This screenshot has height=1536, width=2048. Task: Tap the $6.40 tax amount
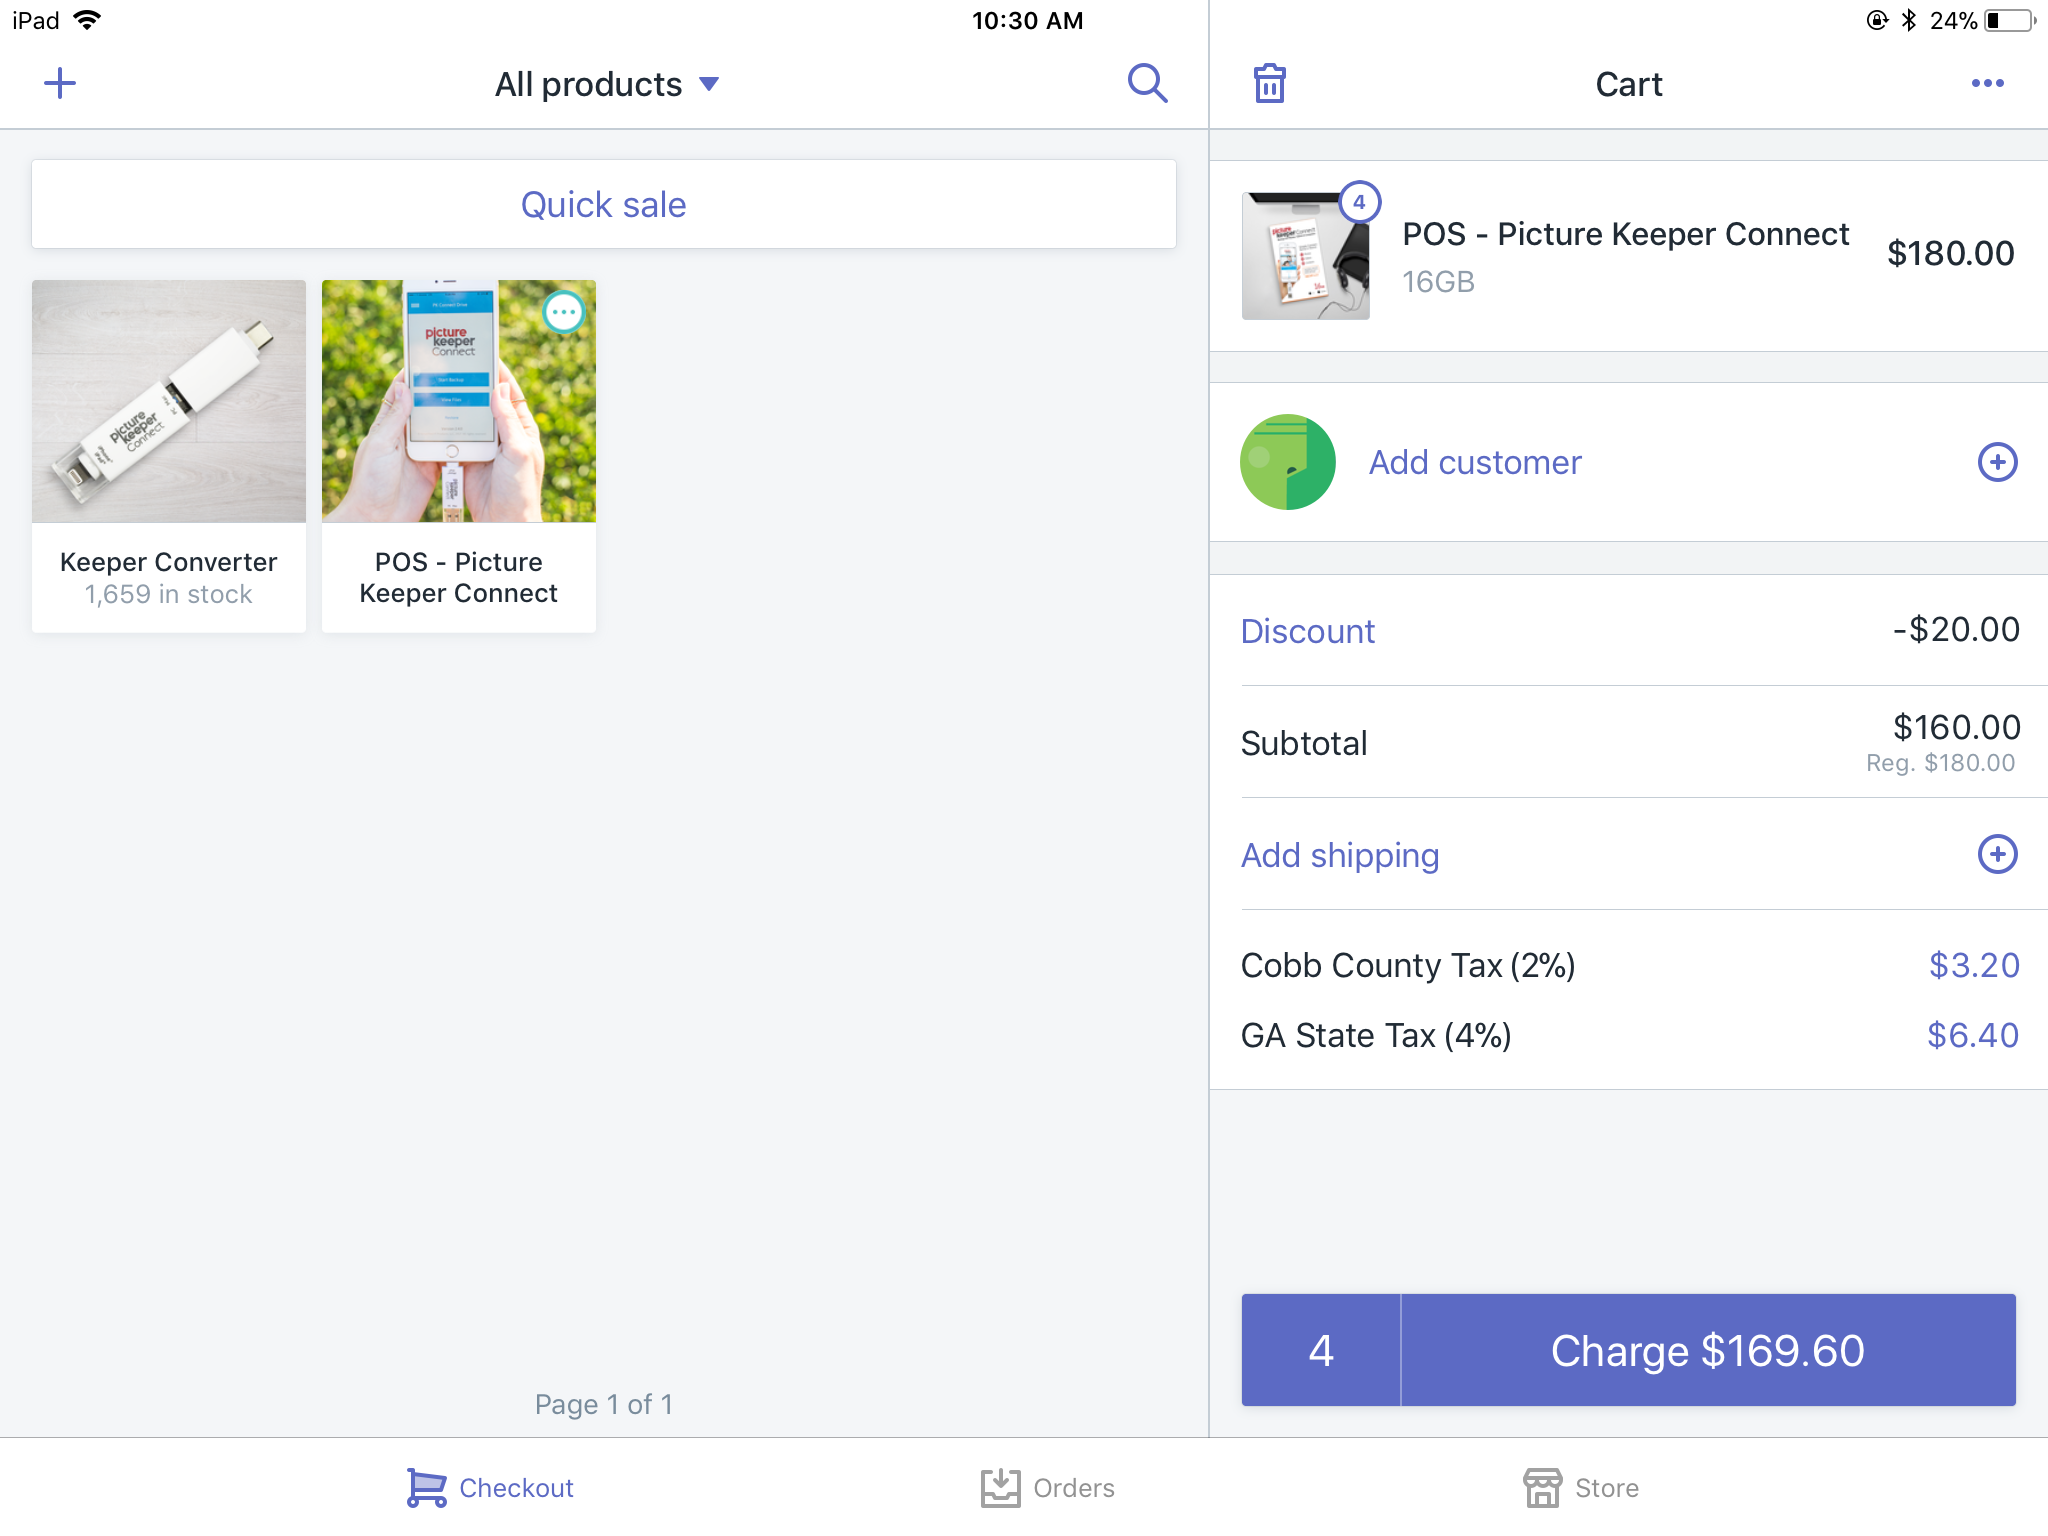1973,1035
